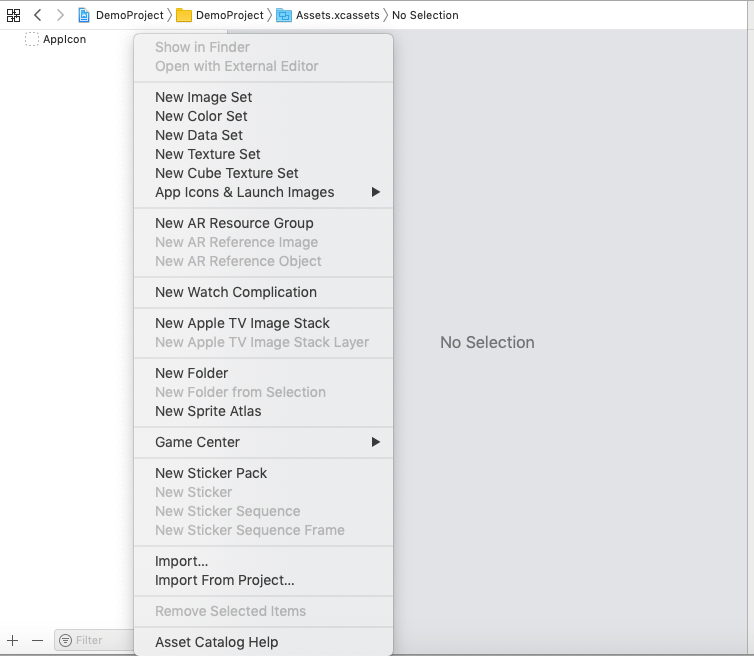Click the filter icon in search field
Screen dimensions: 754x656
tap(65, 640)
